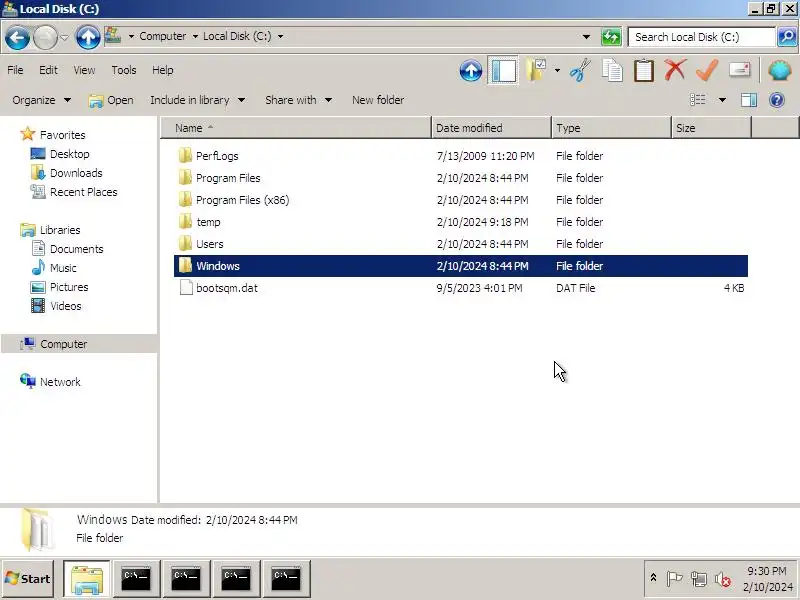Click the blue Back arrow button
The width and height of the screenshot is (800, 600).
(17, 37)
